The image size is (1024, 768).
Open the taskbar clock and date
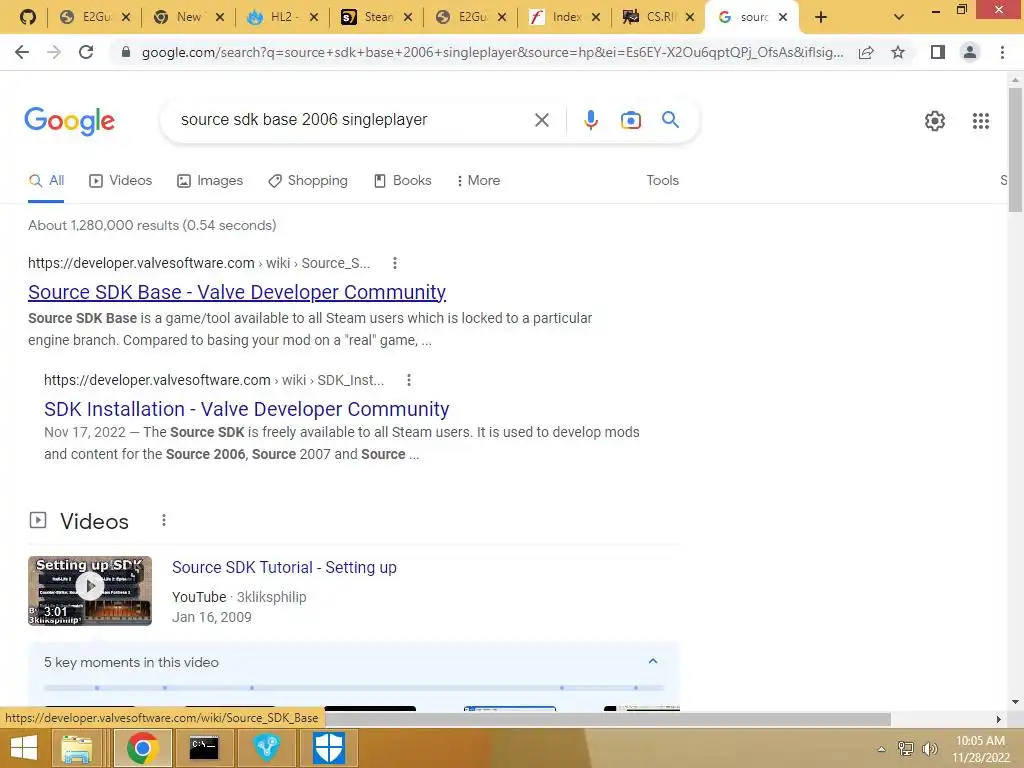pyautogui.click(x=980, y=749)
